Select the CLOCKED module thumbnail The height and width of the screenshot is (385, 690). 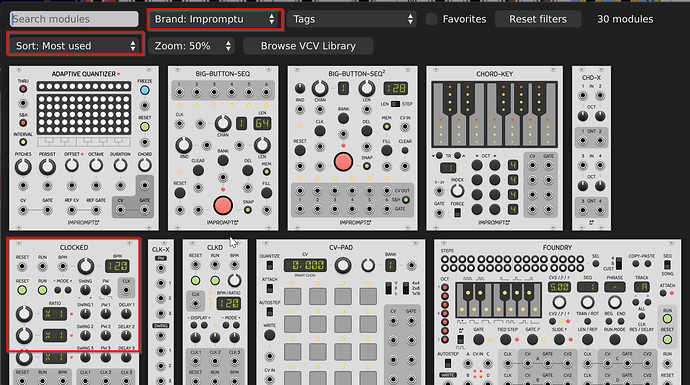[x=74, y=312]
